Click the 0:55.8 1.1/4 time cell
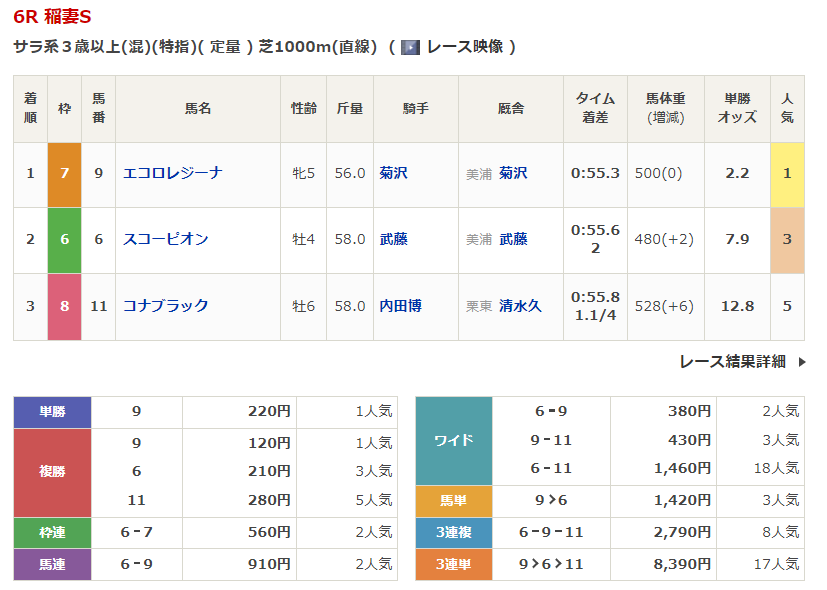The height and width of the screenshot is (590, 827). 595,306
